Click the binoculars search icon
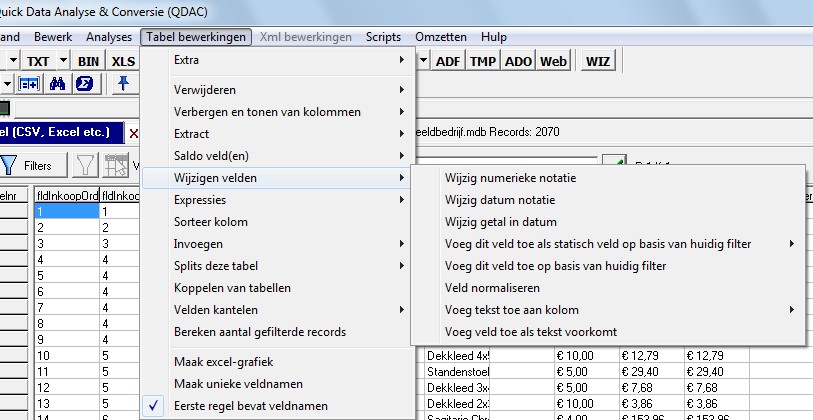This screenshot has height=420, width=813. point(58,84)
